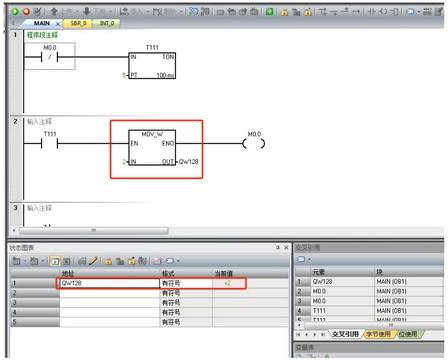Viewport: 448px width, 362px height.
Task: Open the editor view dropdown at toolbar end
Action: (419, 12)
